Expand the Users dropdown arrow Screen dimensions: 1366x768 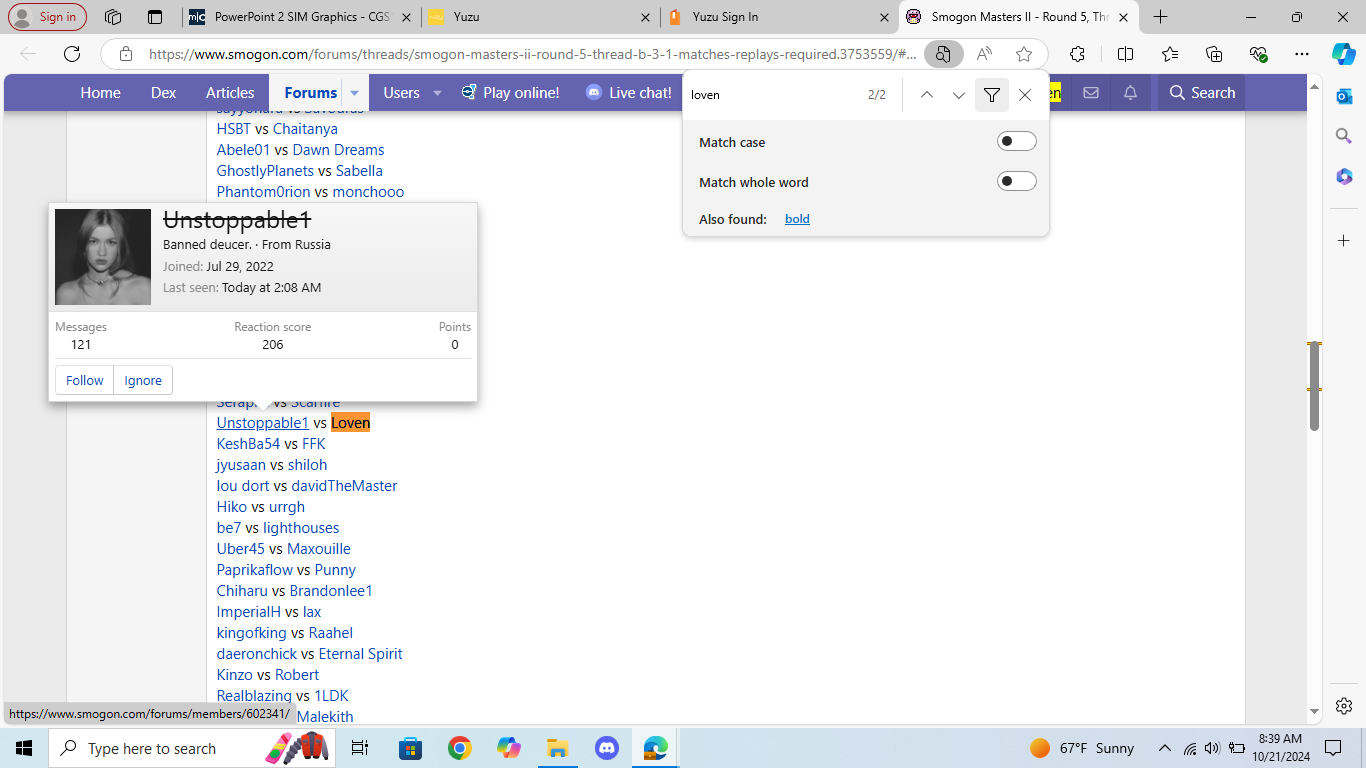click(437, 93)
